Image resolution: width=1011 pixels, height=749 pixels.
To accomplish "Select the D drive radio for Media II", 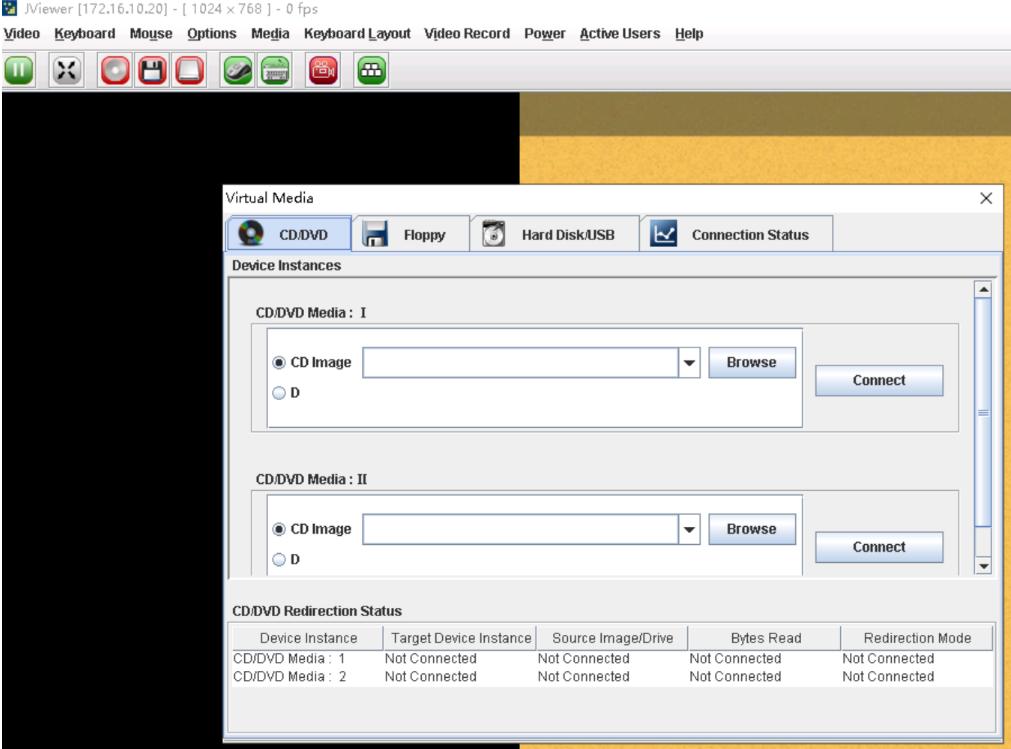I will (280, 559).
